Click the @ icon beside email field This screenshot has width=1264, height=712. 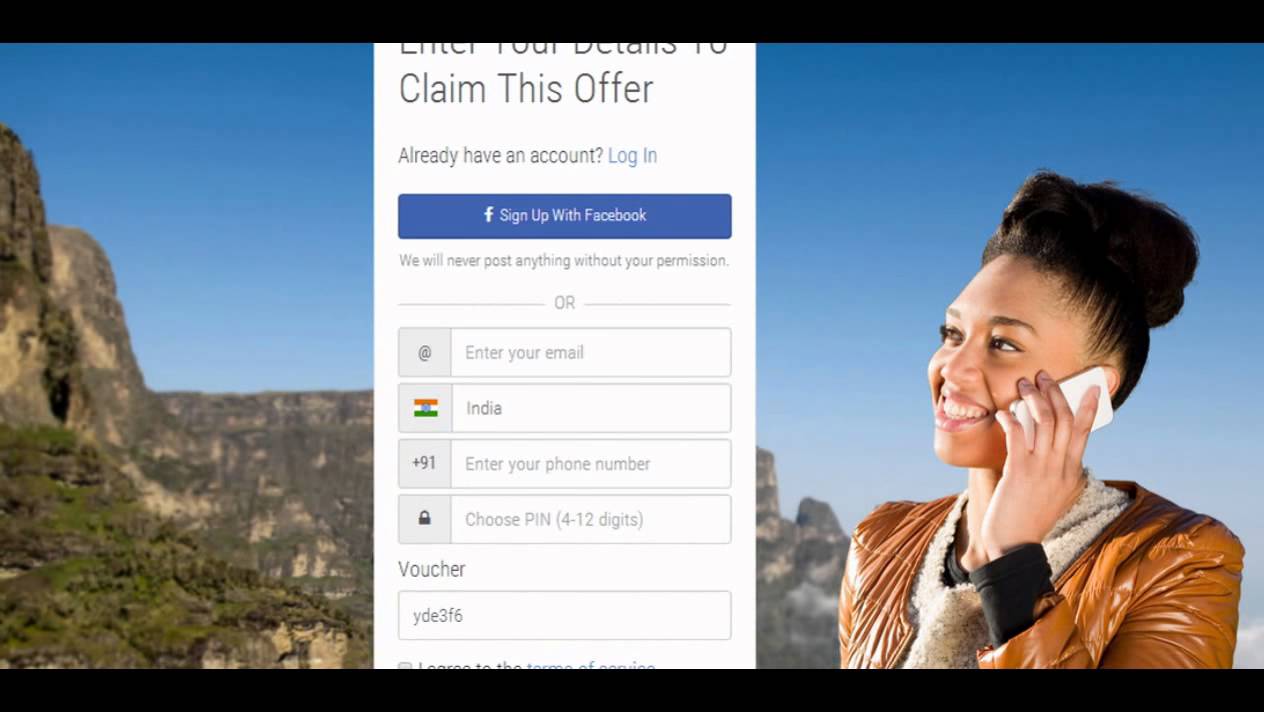pyautogui.click(x=425, y=353)
